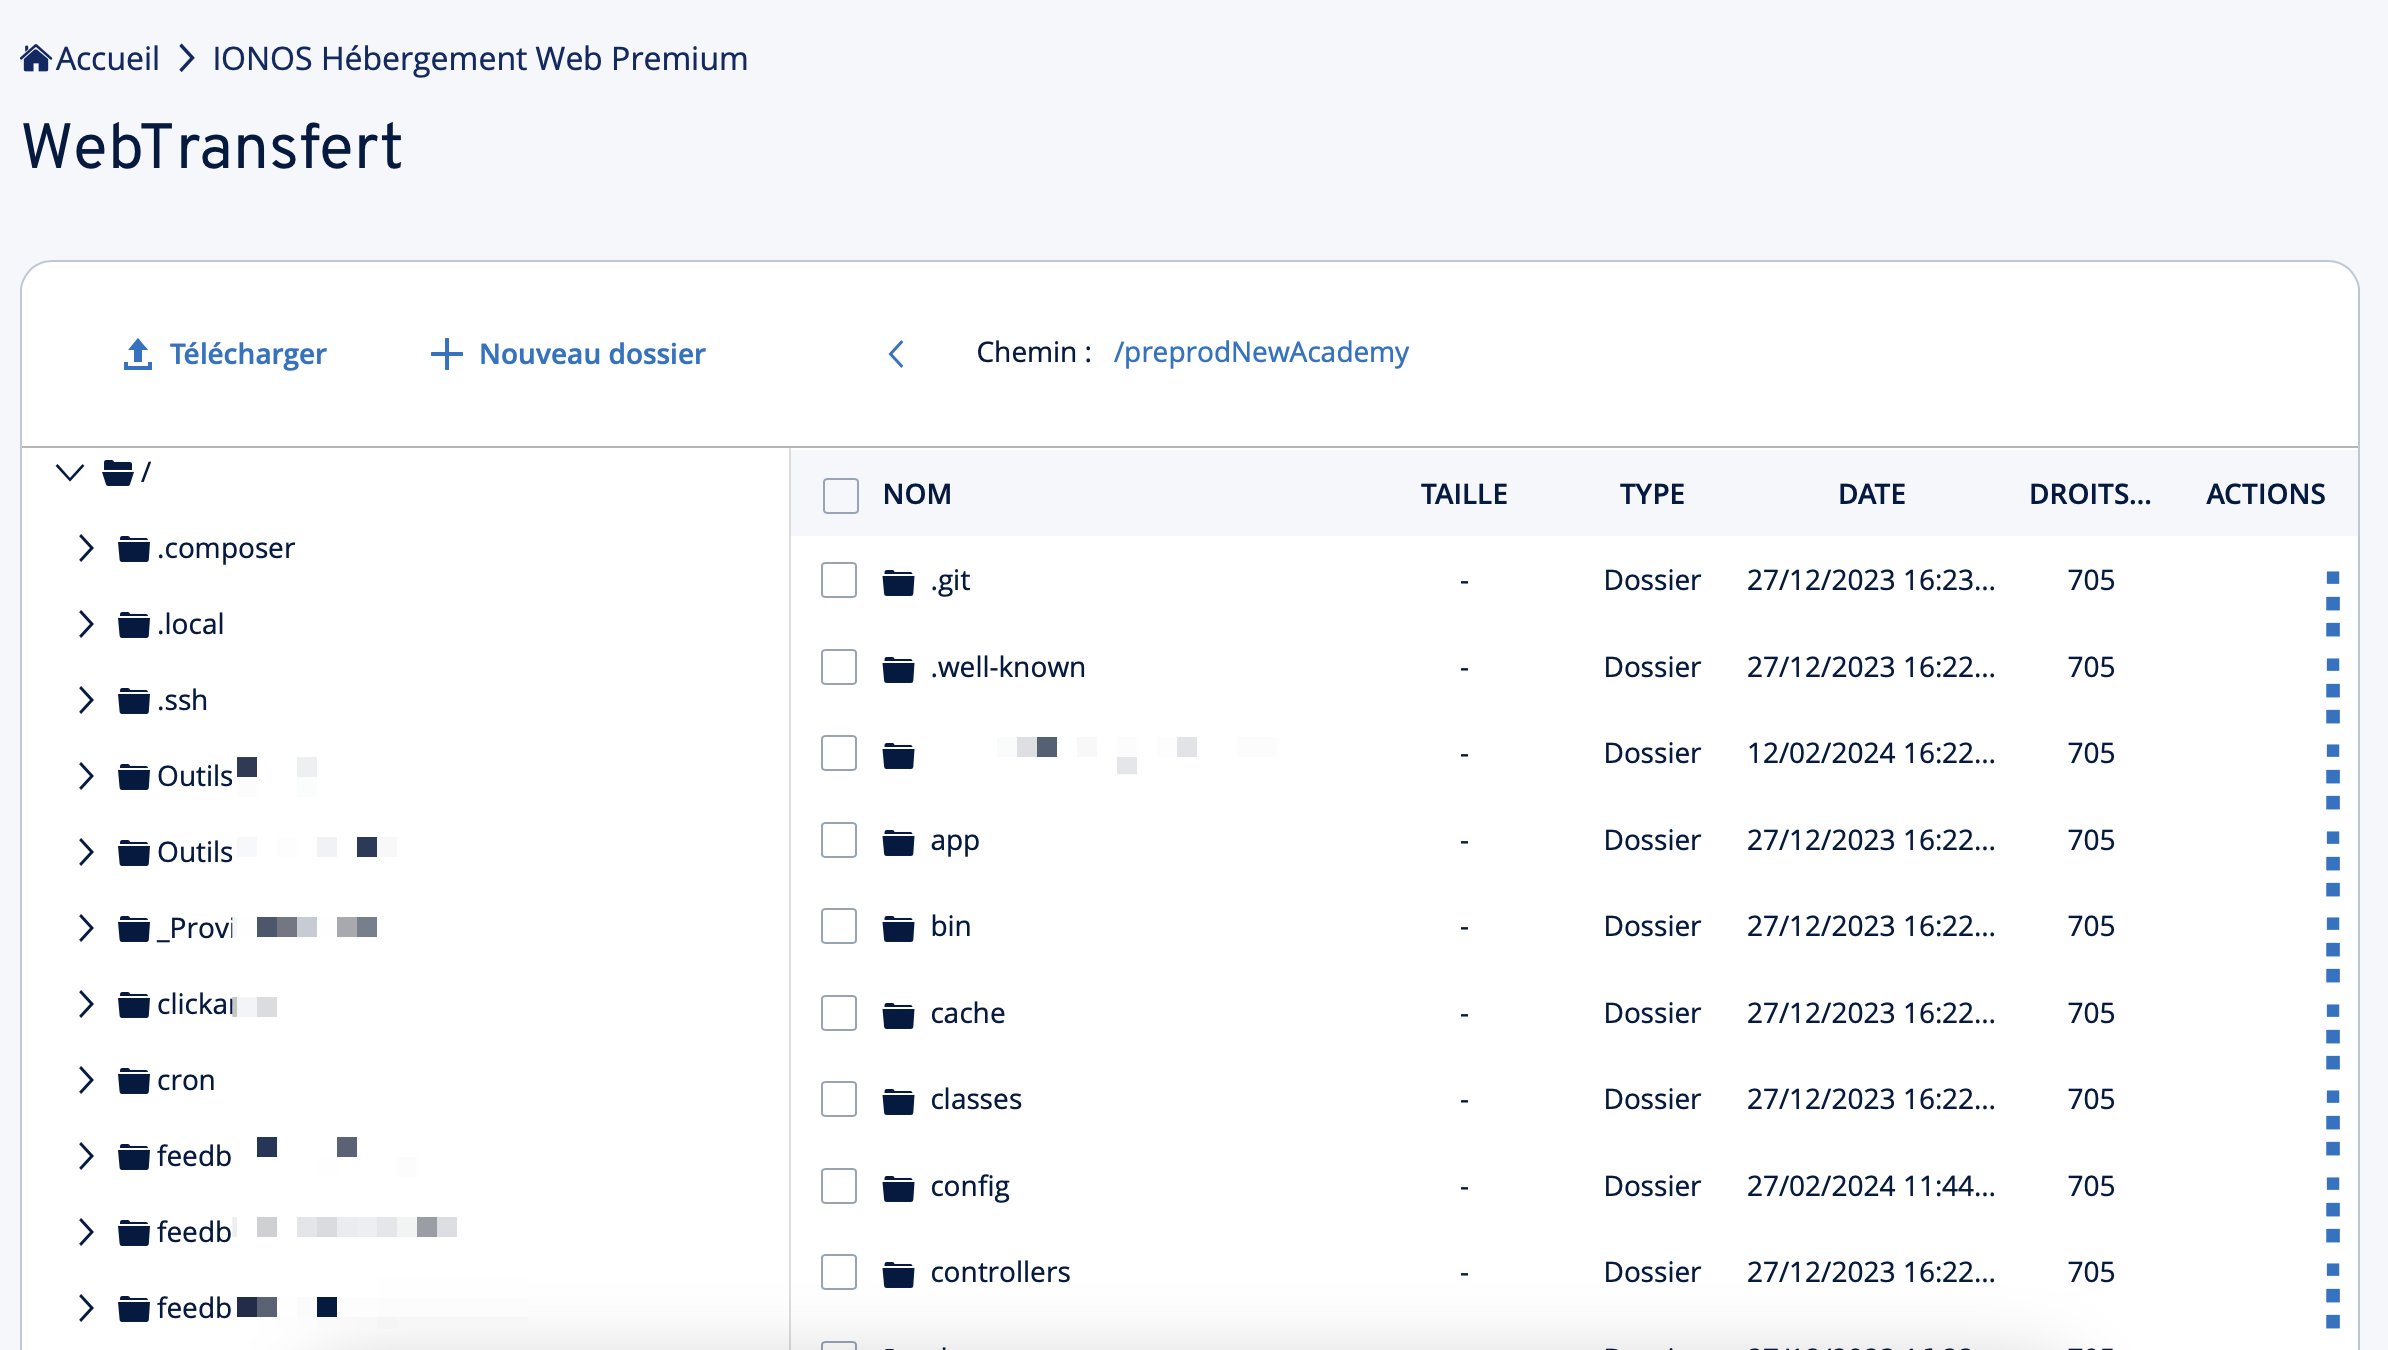Select the app folder checkbox
The height and width of the screenshot is (1350, 2388).
coord(838,840)
